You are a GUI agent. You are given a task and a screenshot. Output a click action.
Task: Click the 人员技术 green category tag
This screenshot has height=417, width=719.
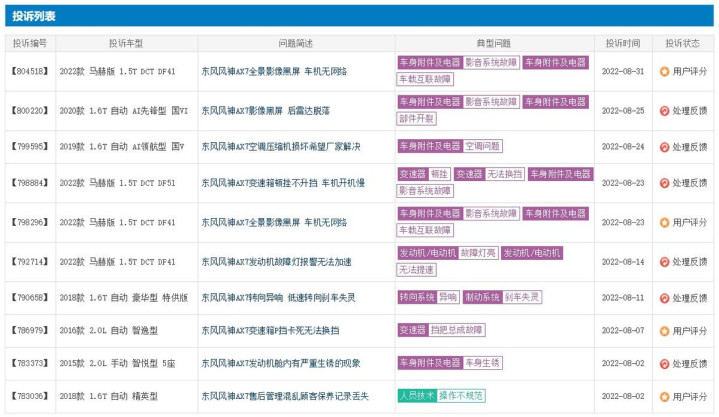[417, 396]
